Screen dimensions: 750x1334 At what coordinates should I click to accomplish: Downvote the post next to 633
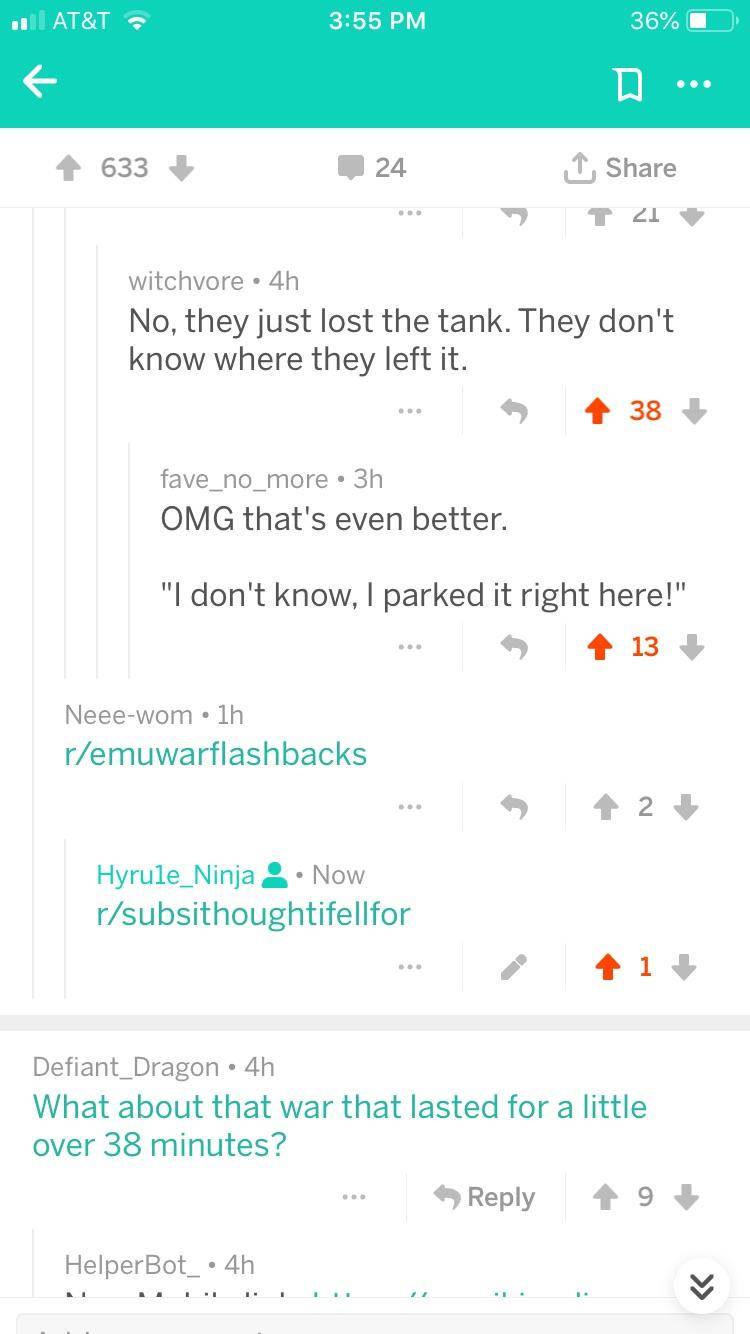point(181,168)
